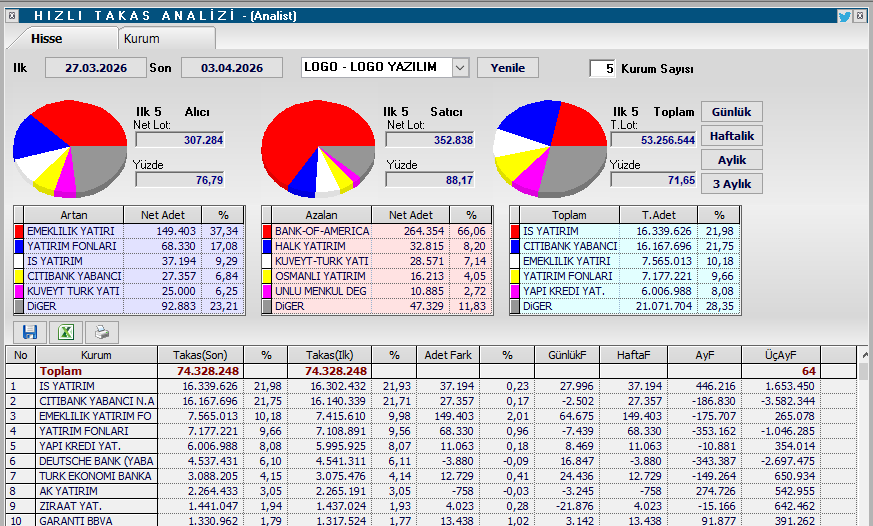Click the Toplam header in top-right table
Image resolution: width=873 pixels, height=526 pixels.
click(569, 215)
